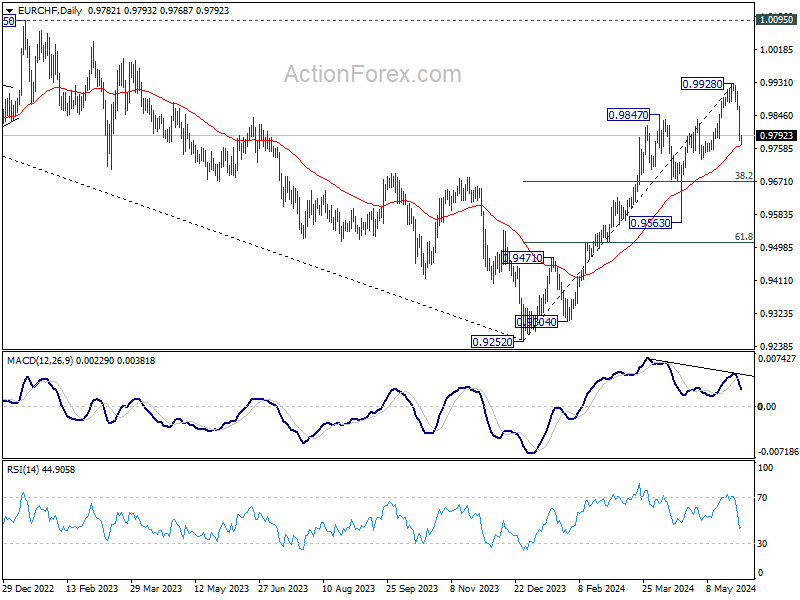Click the 29 Dec 2022 date label

pos(28,588)
